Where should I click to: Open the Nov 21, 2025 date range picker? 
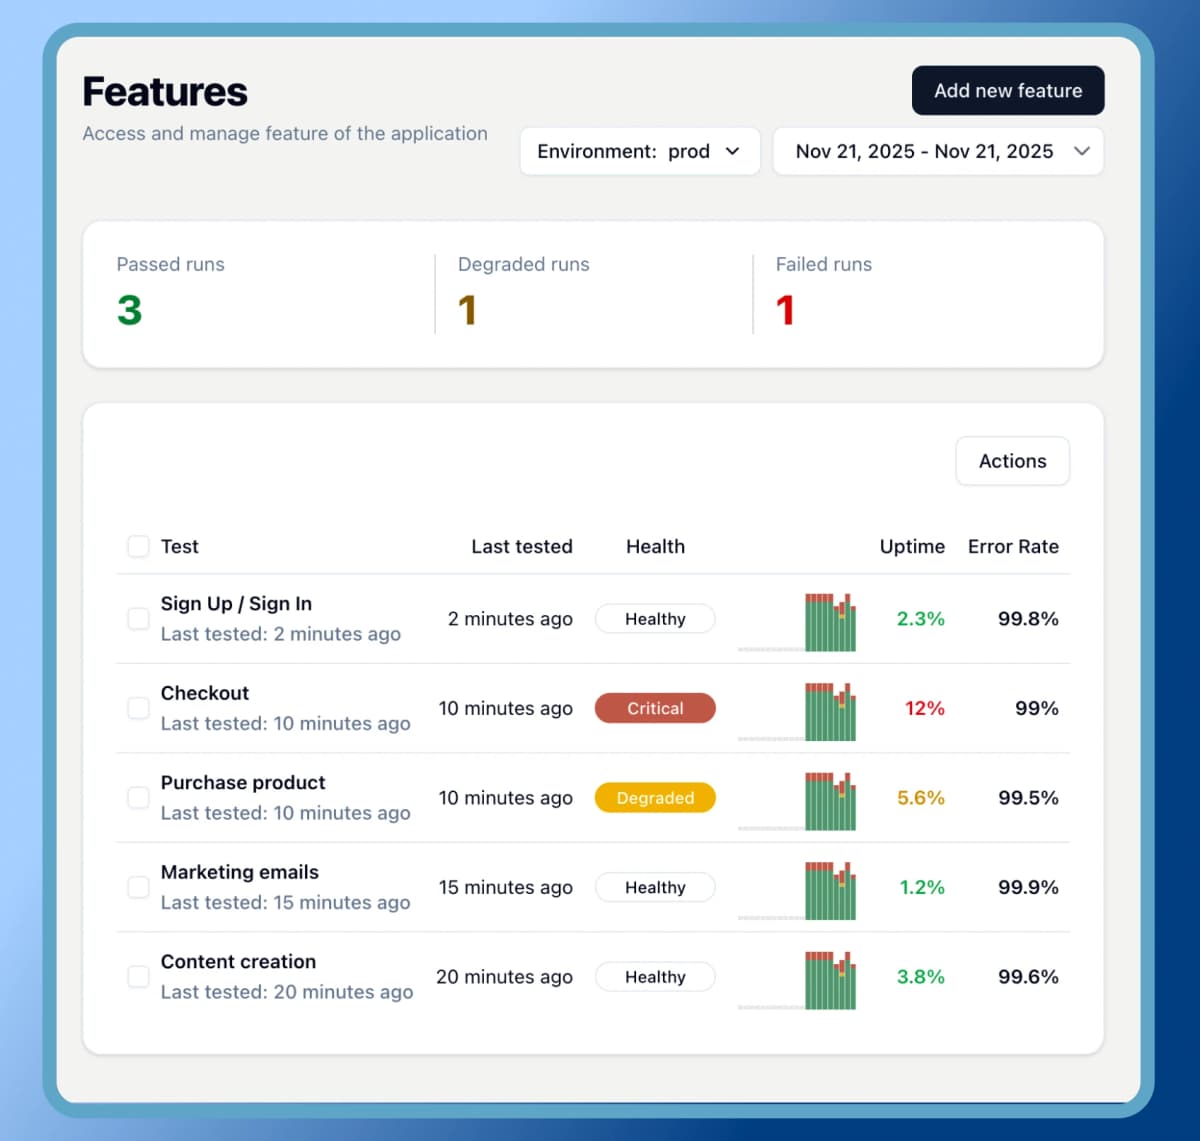(937, 151)
